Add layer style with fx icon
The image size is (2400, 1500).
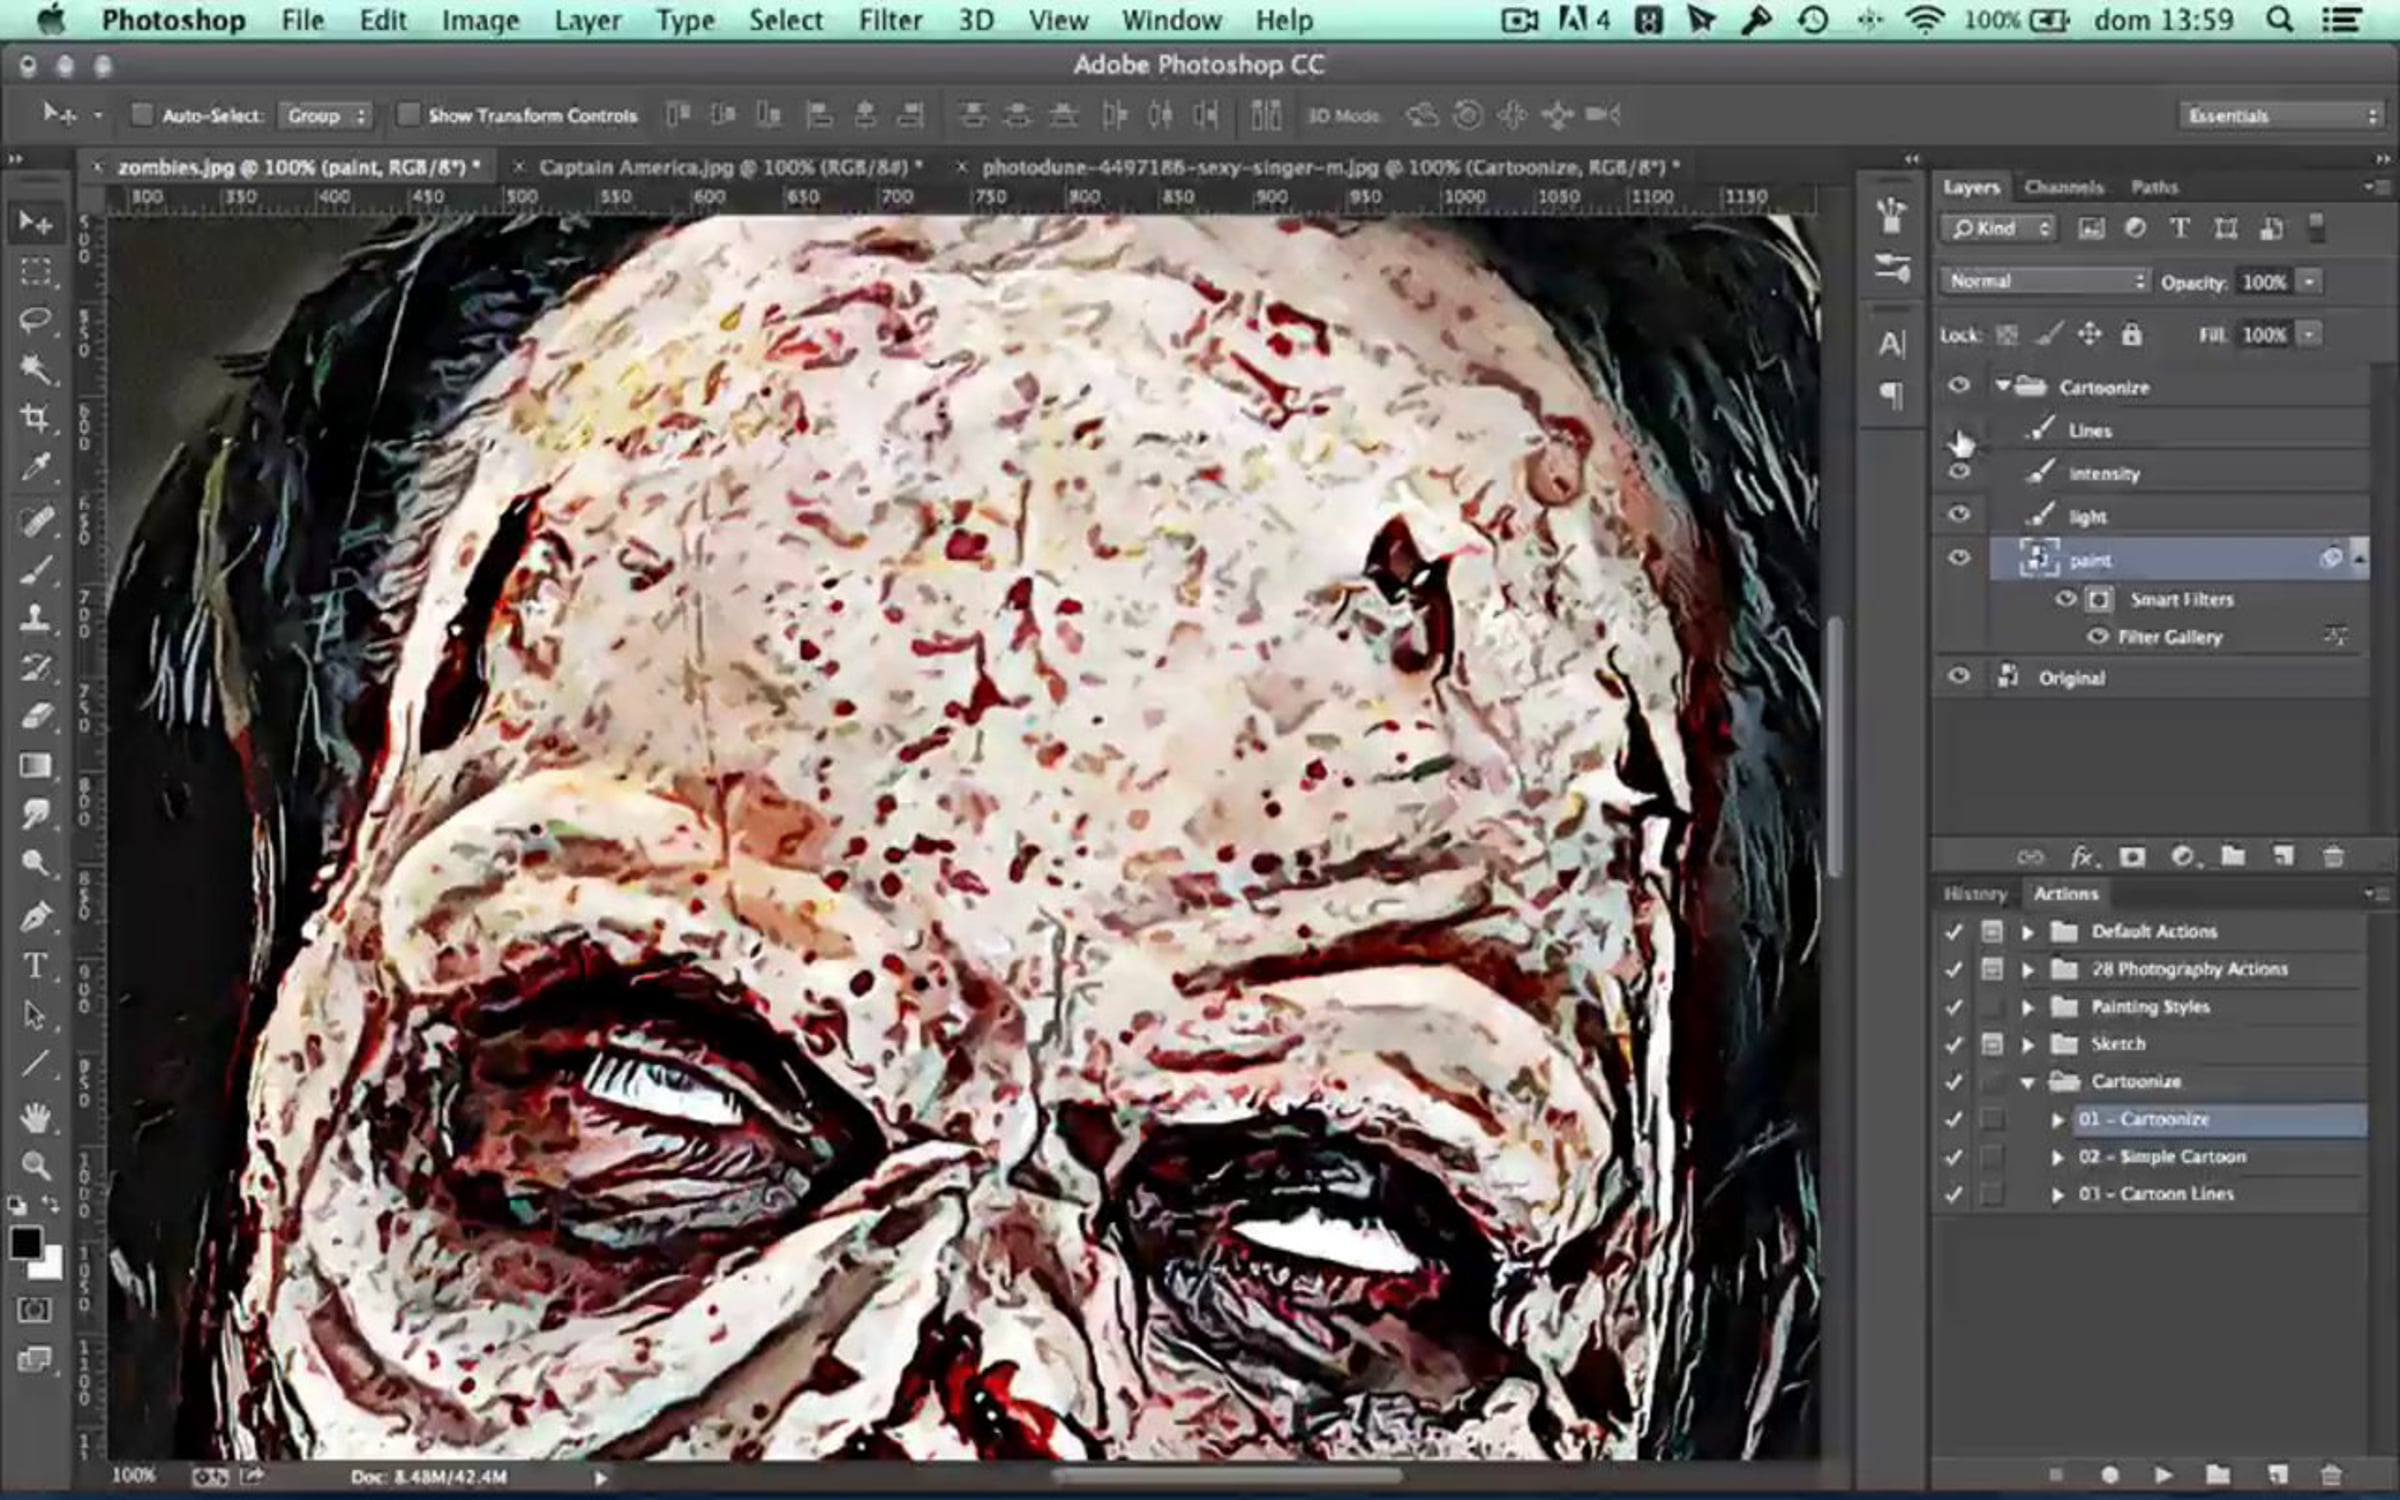(x=2083, y=857)
